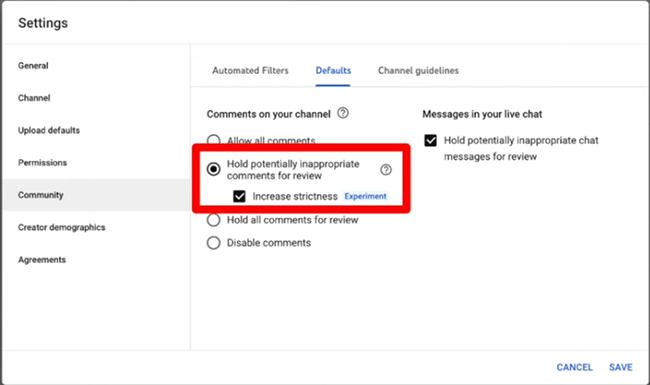
Task: Switch to the Automated Filters tab
Action: point(250,70)
